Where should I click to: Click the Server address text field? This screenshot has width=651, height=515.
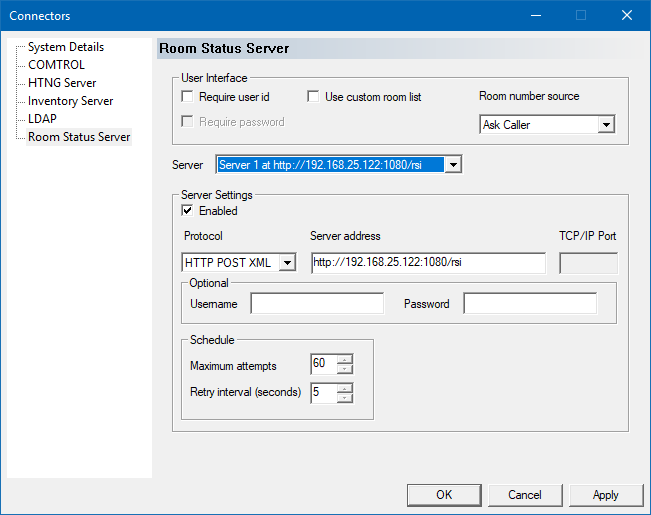(427, 262)
